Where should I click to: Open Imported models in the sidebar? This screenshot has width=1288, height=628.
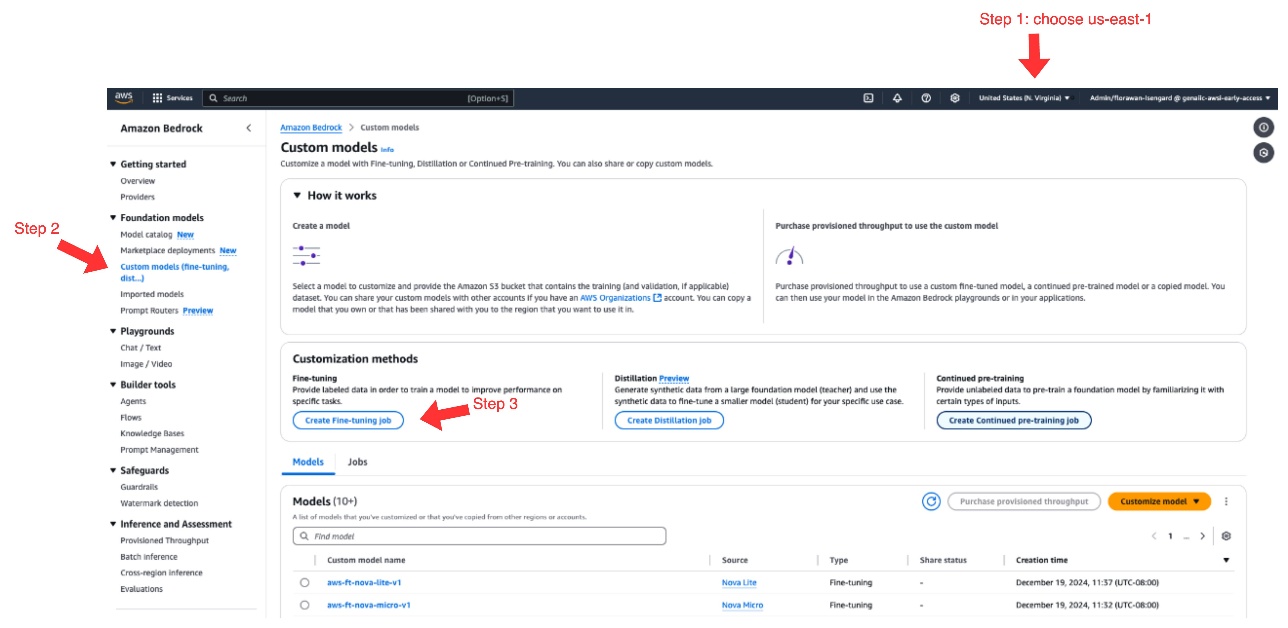click(x=152, y=294)
